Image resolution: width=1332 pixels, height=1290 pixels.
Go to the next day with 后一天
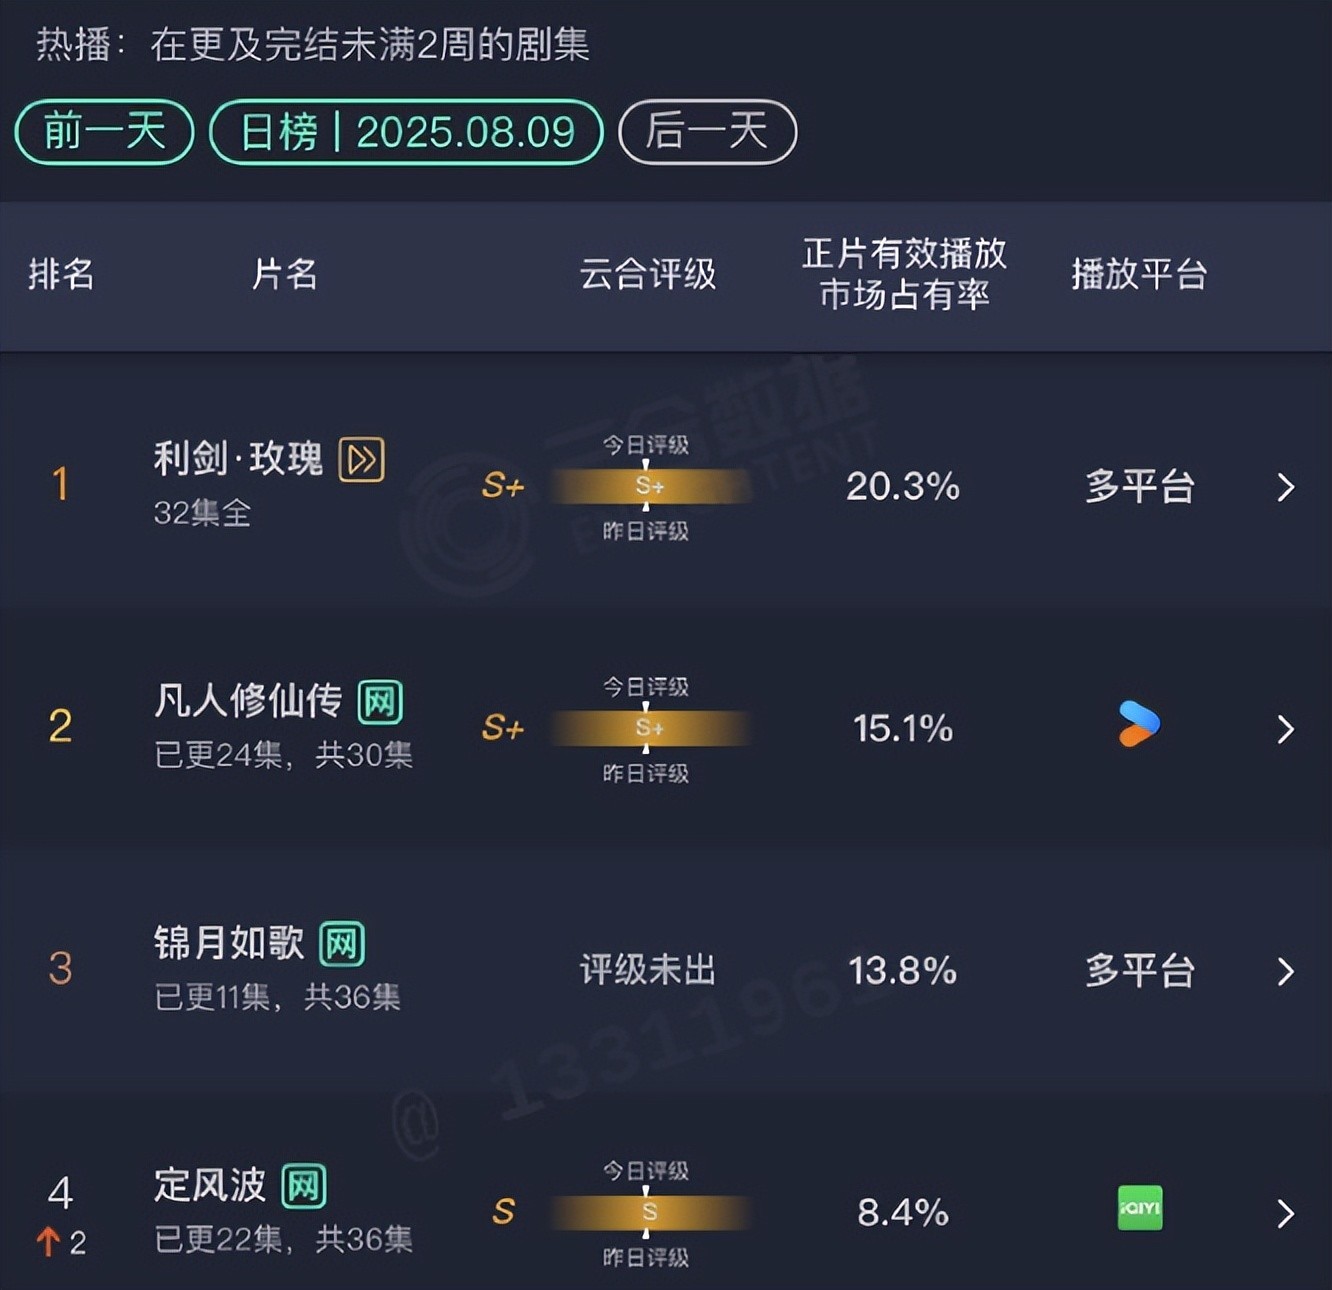[x=707, y=132]
